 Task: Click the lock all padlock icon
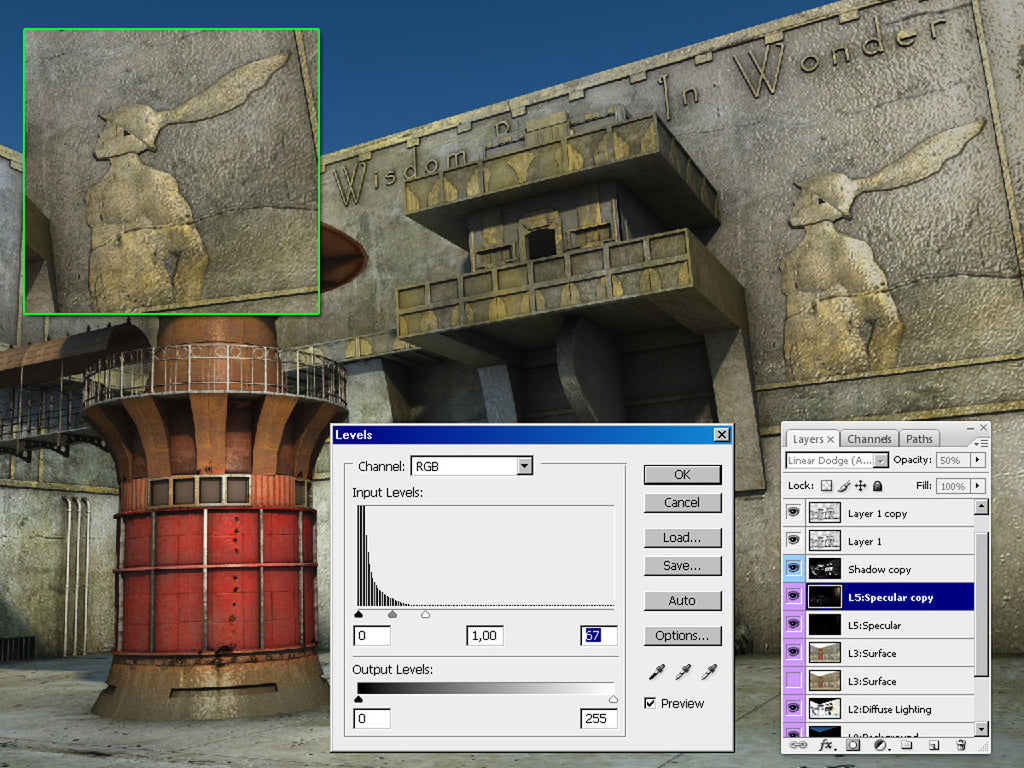tap(877, 486)
